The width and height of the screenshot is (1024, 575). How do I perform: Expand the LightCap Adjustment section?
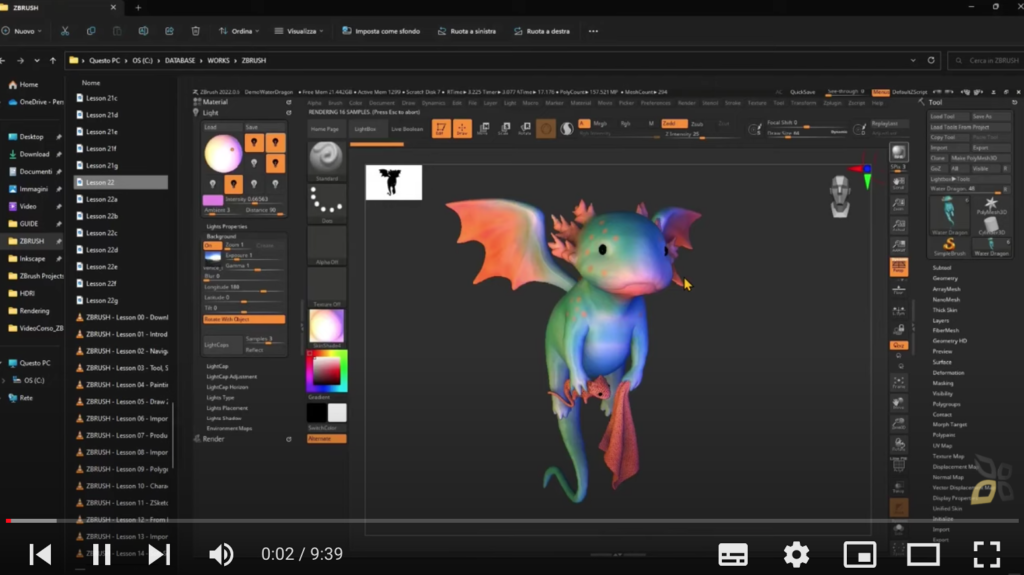pos(232,376)
